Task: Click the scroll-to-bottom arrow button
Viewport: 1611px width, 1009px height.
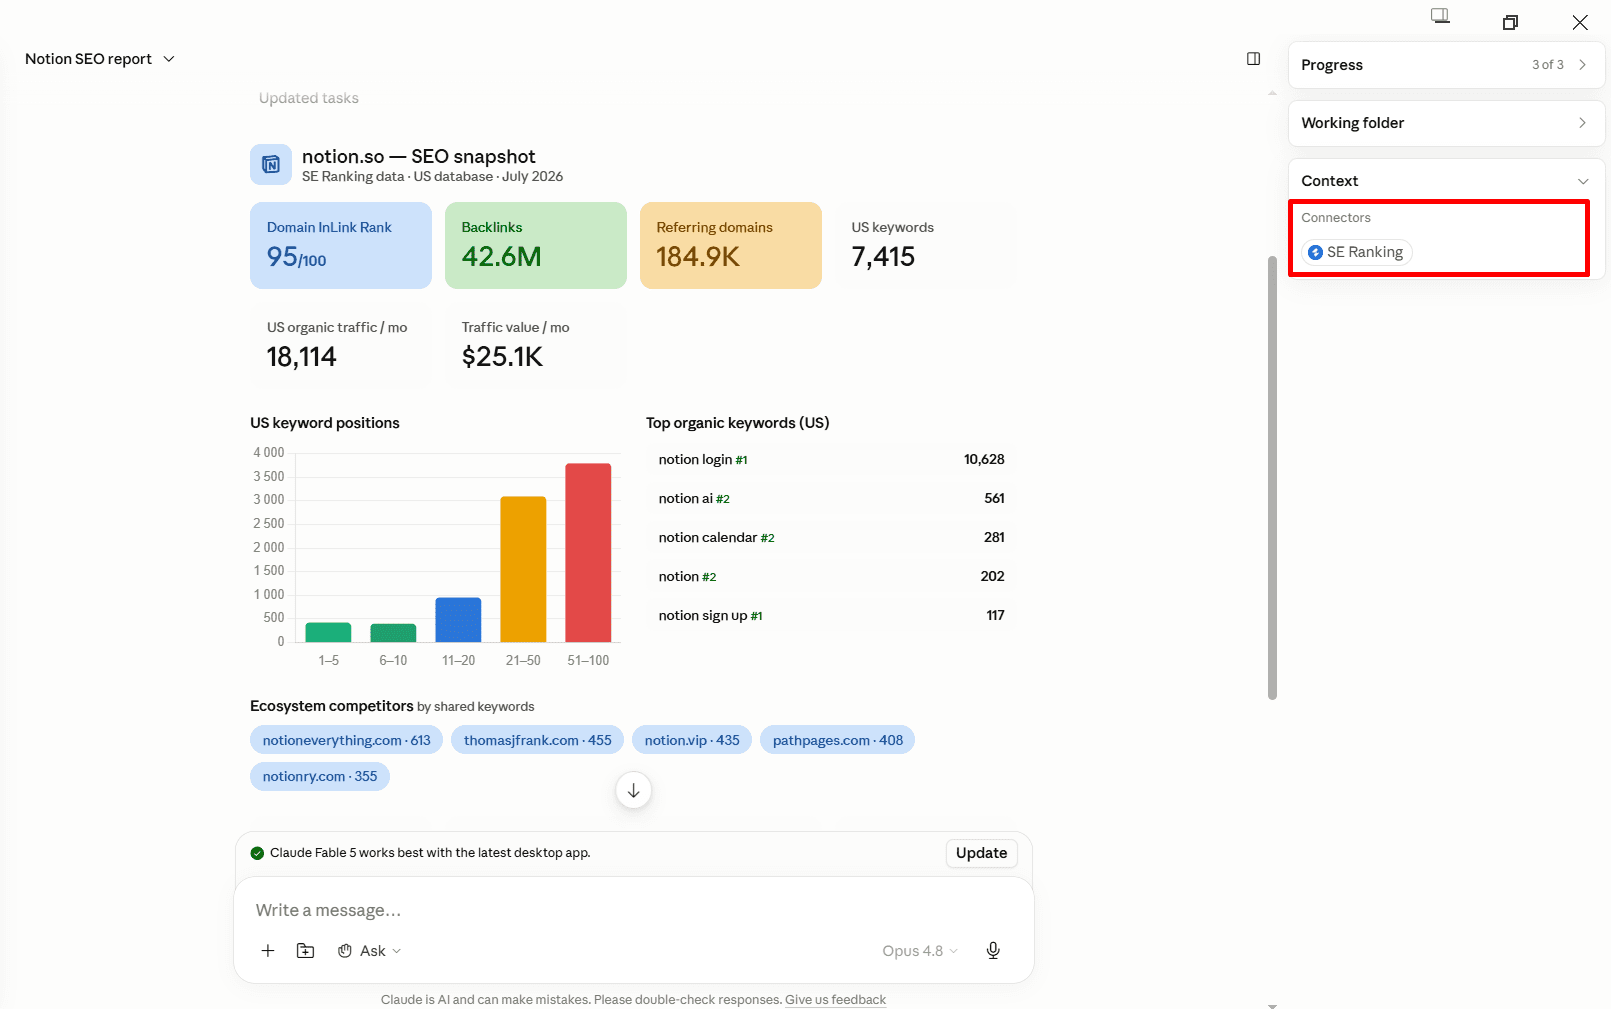Action: click(x=633, y=790)
